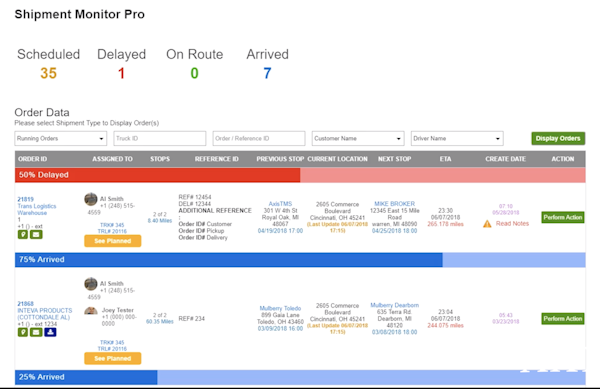This screenshot has width=600, height=389.
Task: Open Trans Logistics Warehouse link
Action: [x=37, y=210]
